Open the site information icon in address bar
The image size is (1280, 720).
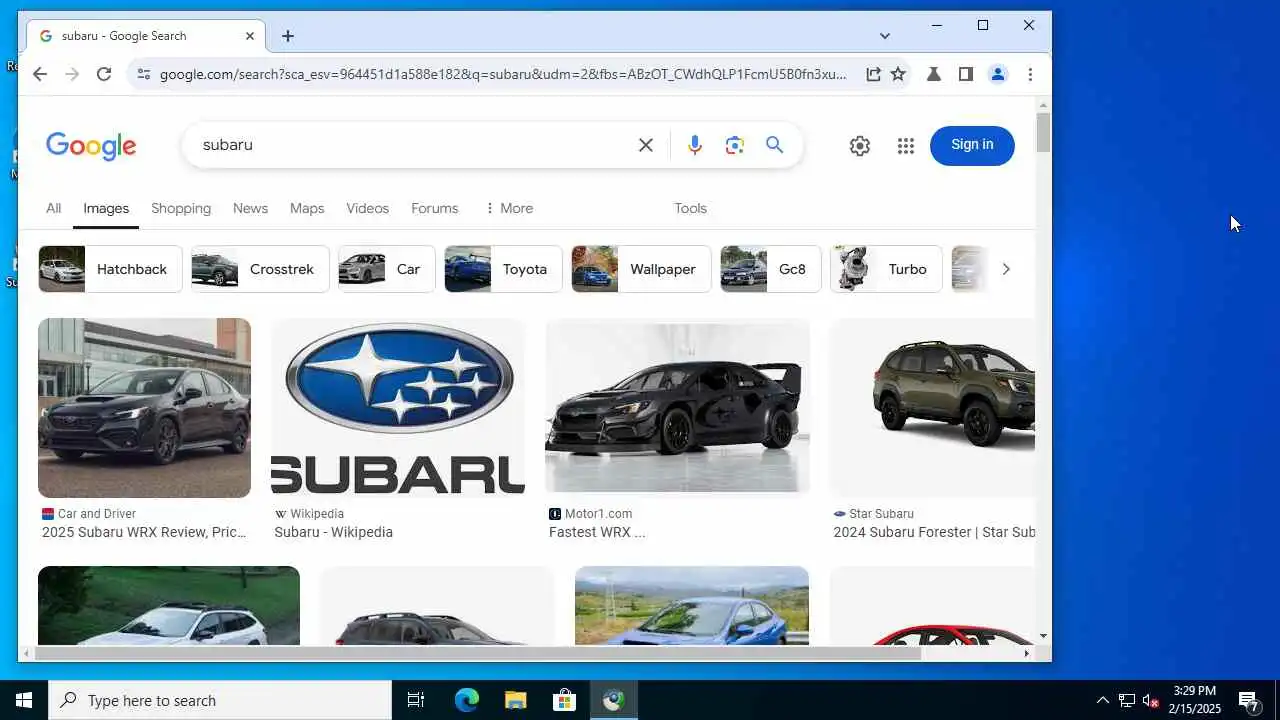point(143,74)
